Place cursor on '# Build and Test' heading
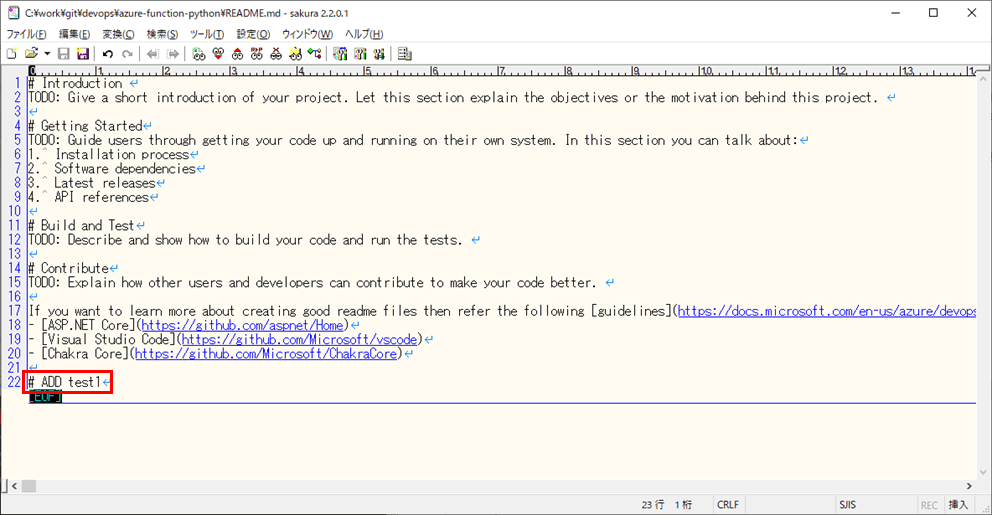The width and height of the screenshot is (992, 515). pyautogui.click(x=82, y=226)
